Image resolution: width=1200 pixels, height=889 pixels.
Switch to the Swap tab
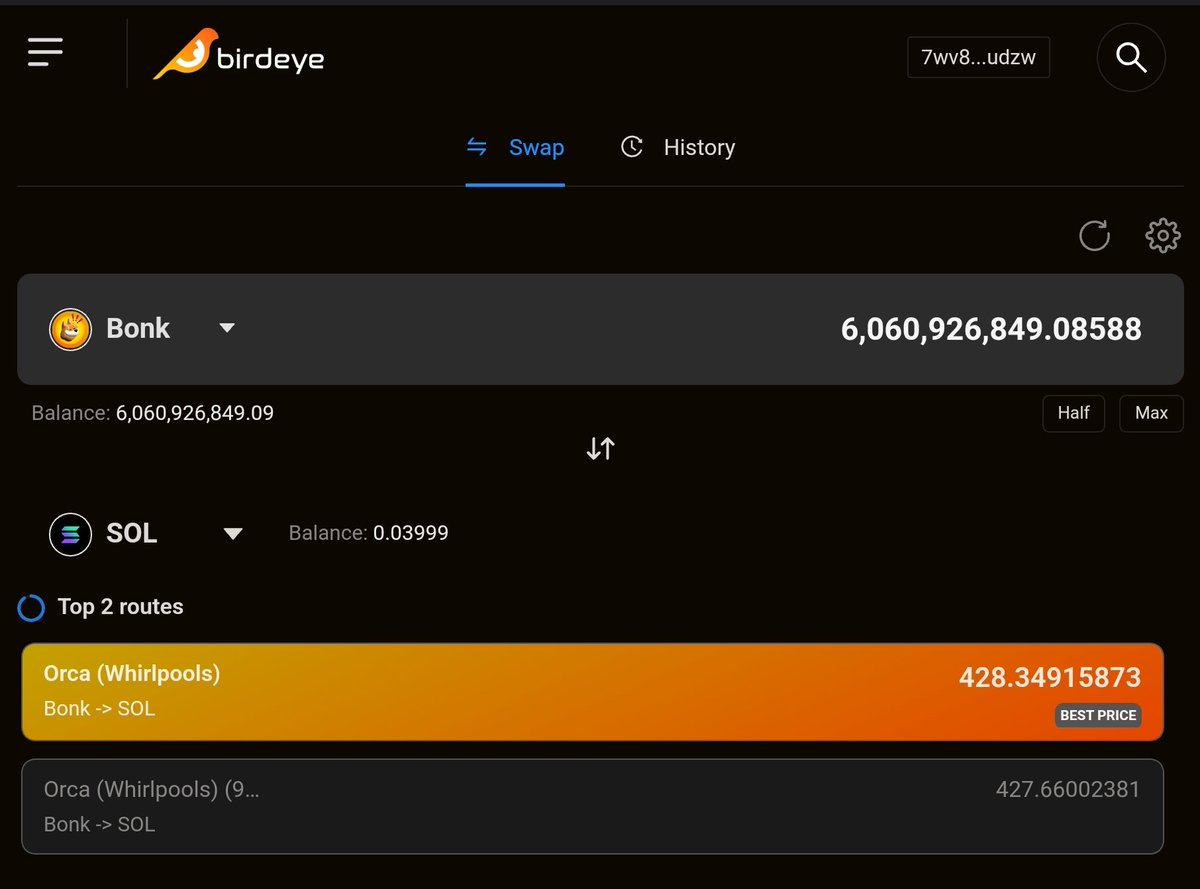coord(515,148)
